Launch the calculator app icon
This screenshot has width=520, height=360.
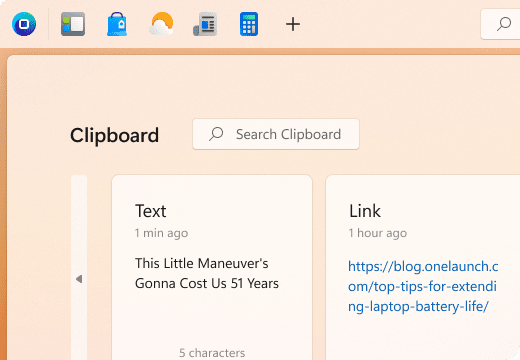(x=249, y=24)
